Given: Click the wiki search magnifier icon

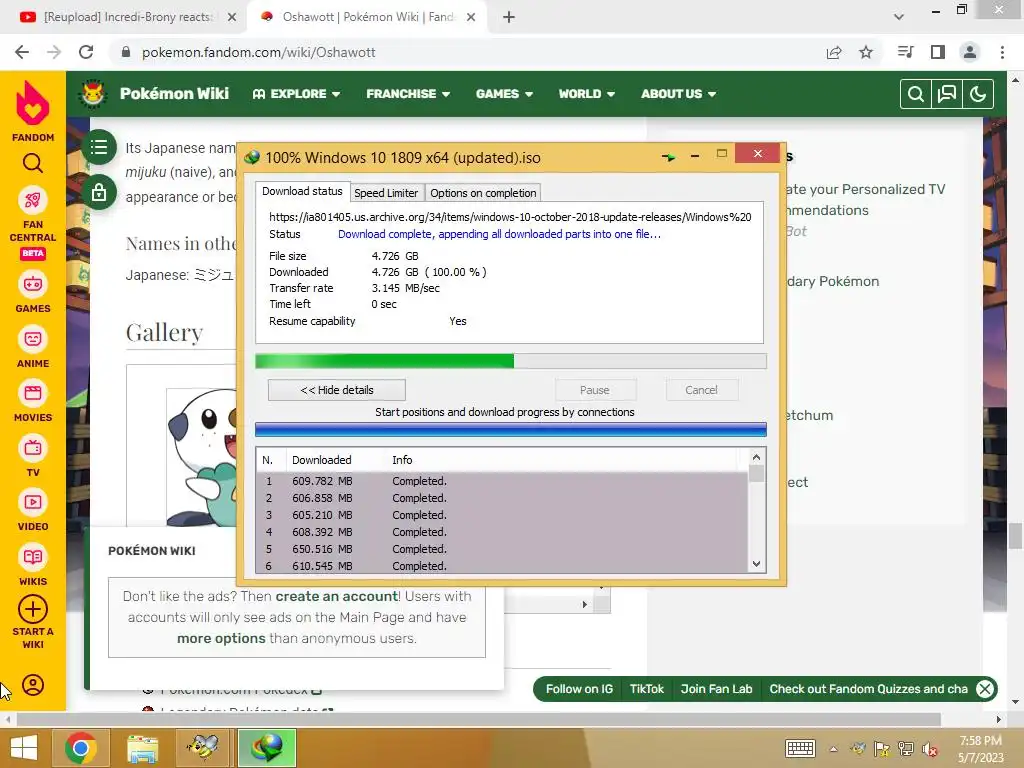Looking at the screenshot, I should pos(916,94).
